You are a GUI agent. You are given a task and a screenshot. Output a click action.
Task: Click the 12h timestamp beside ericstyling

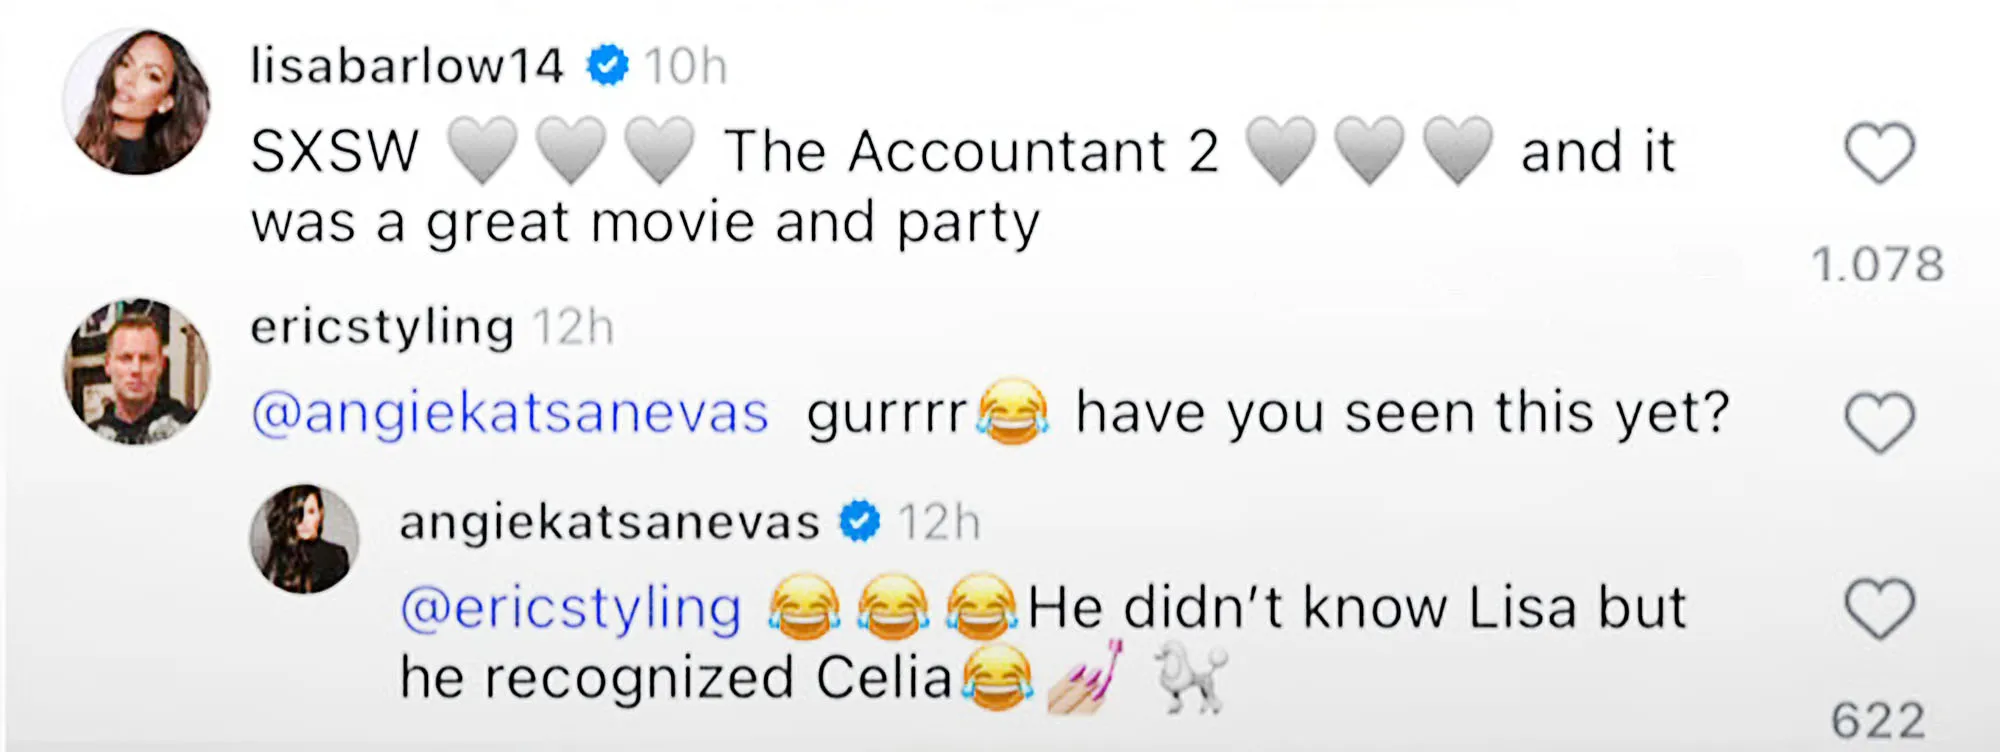click(x=572, y=327)
